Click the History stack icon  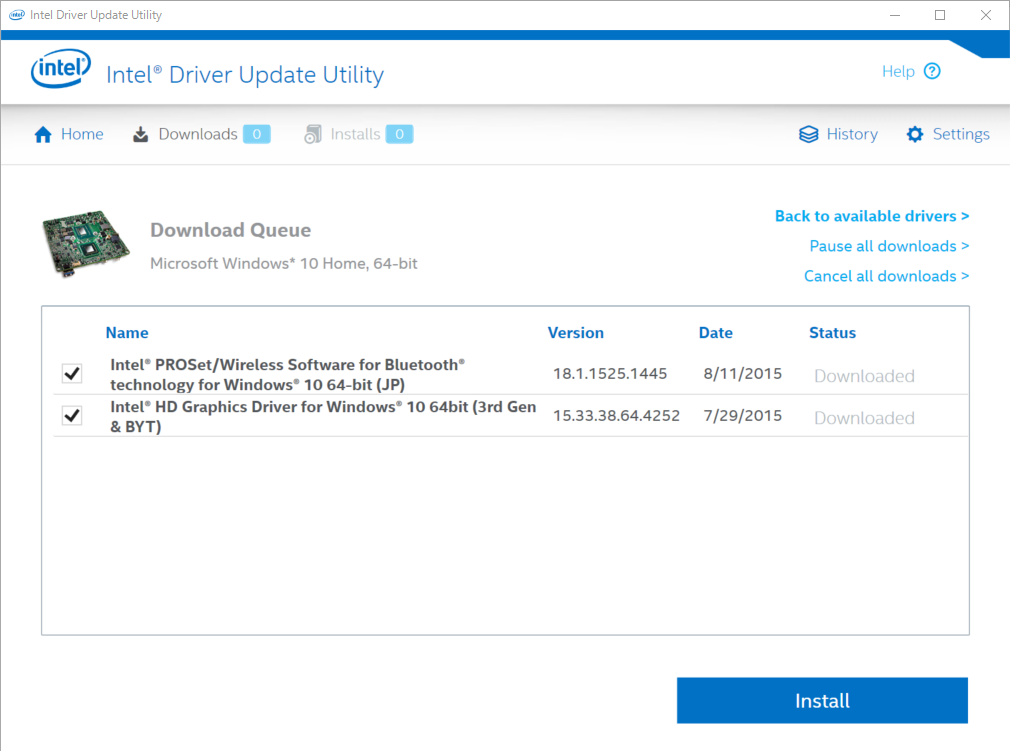[808, 135]
